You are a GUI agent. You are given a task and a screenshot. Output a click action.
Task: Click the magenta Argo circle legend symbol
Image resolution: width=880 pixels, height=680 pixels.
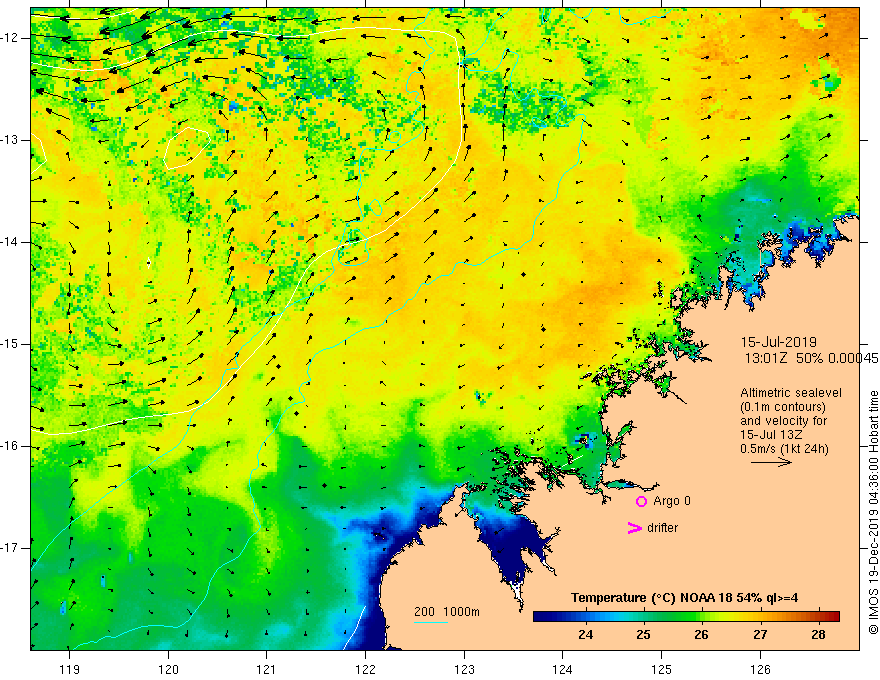click(641, 501)
